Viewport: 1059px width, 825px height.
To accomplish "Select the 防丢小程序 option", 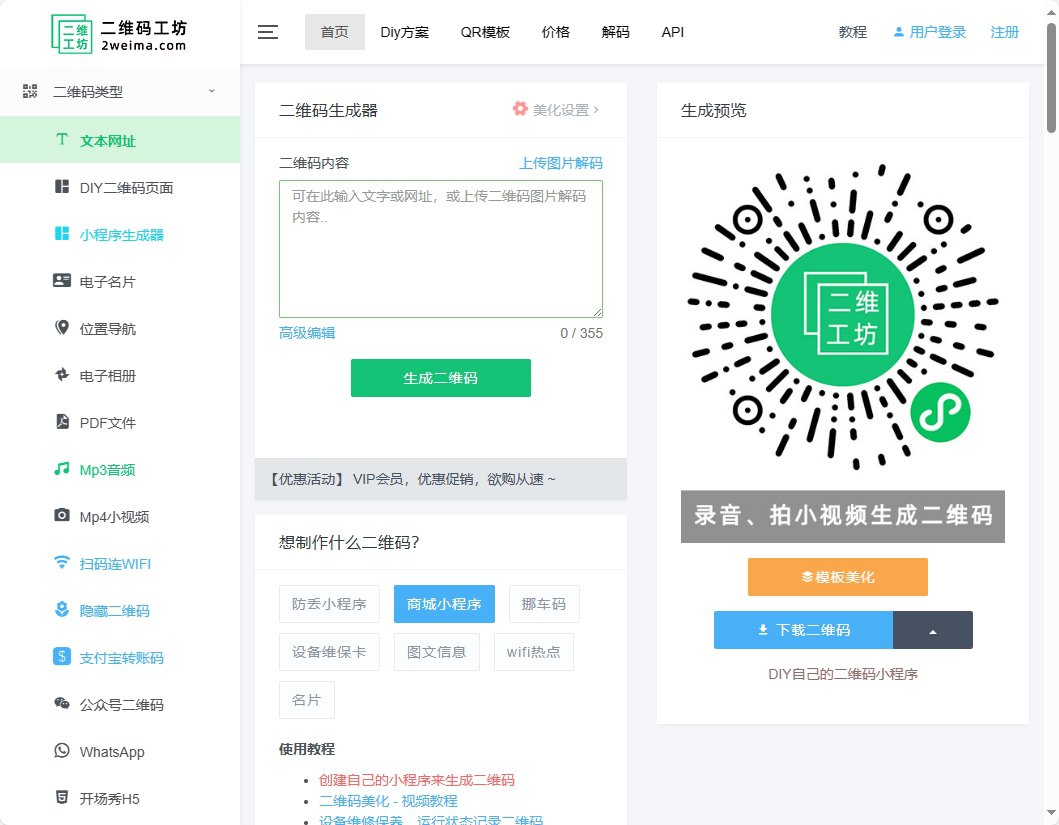I will (330, 604).
